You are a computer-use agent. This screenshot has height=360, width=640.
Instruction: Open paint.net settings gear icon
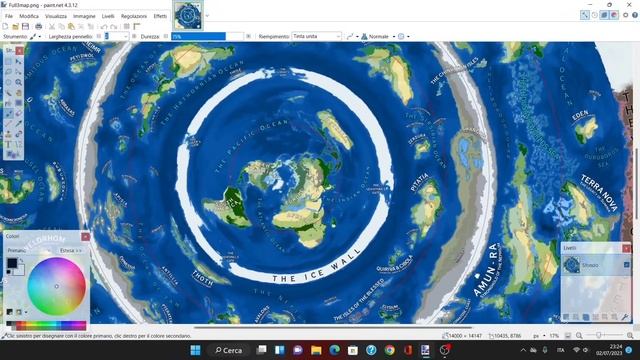[625, 15]
